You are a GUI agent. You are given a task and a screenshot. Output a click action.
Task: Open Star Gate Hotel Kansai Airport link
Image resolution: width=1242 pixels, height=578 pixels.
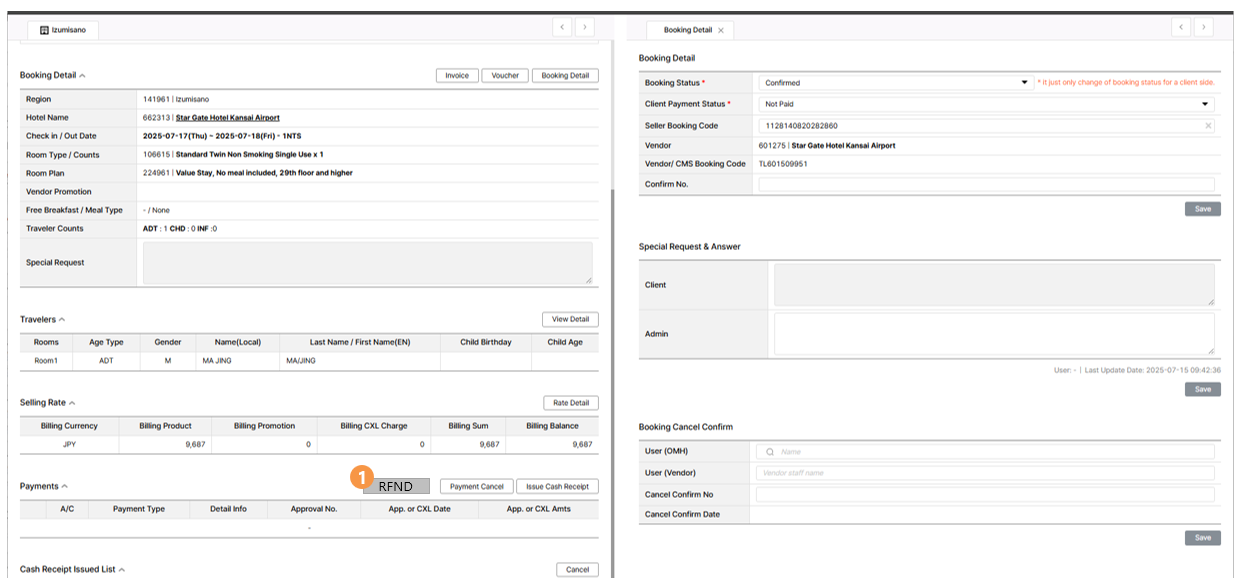227,118
